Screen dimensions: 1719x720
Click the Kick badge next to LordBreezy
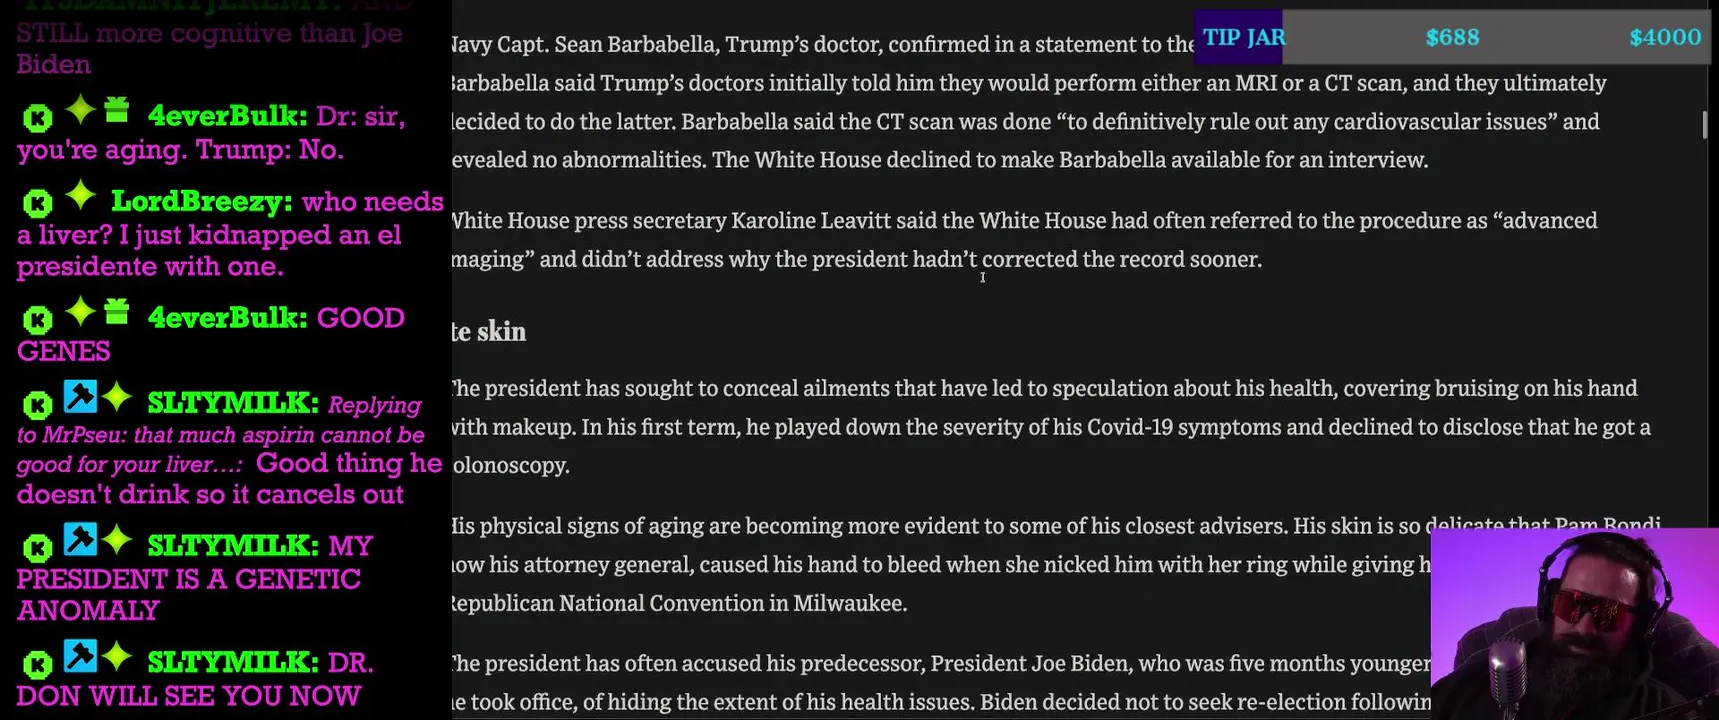[38, 203]
